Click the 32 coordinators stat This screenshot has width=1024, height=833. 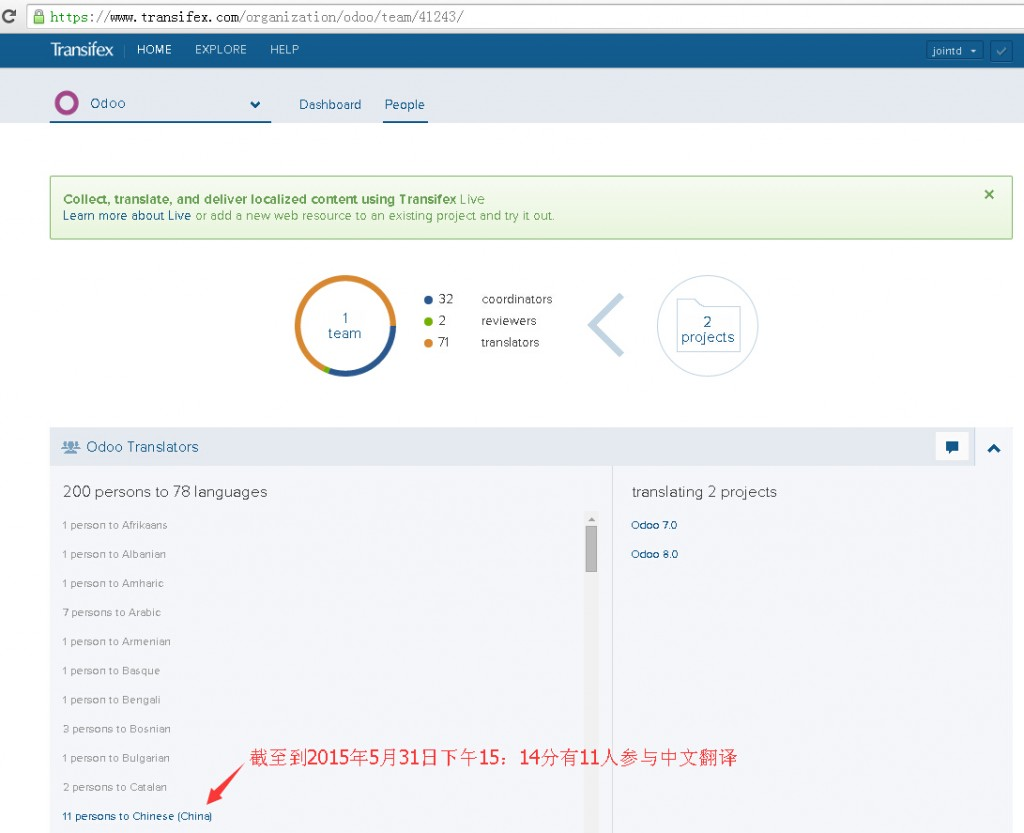pyautogui.click(x=488, y=299)
